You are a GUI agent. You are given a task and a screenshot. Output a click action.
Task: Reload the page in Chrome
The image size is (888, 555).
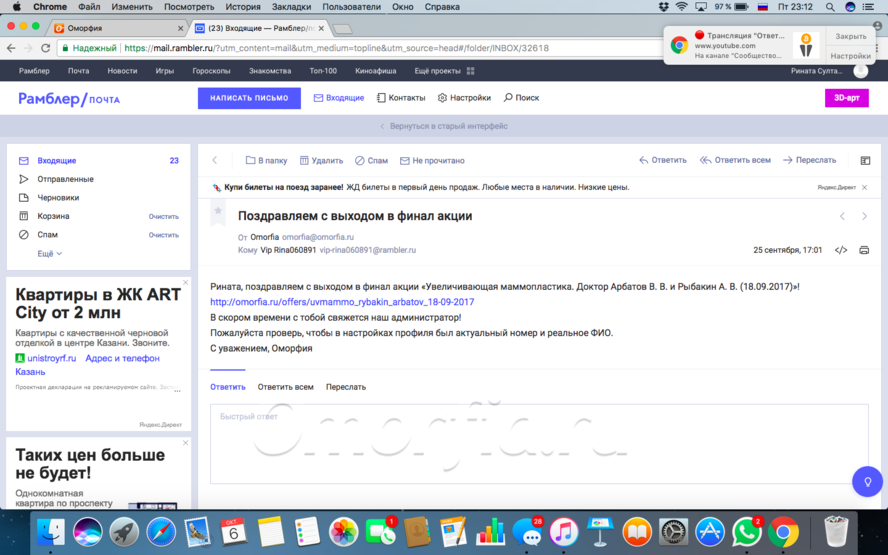click(x=46, y=48)
